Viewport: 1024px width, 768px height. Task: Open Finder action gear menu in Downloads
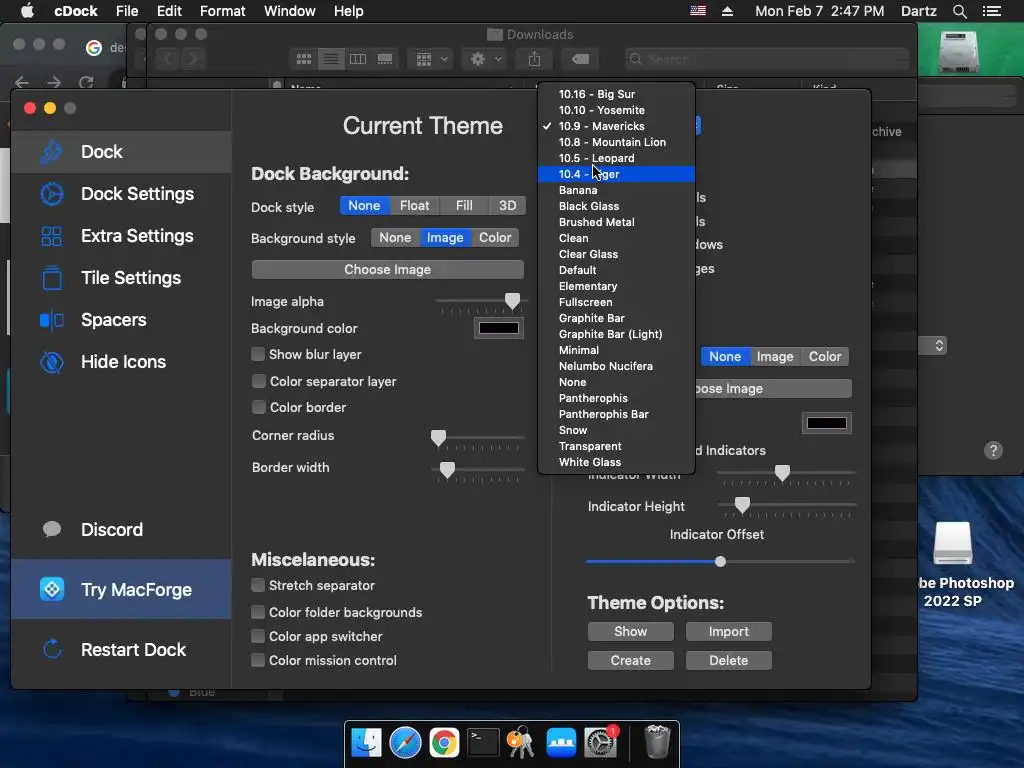[485, 59]
